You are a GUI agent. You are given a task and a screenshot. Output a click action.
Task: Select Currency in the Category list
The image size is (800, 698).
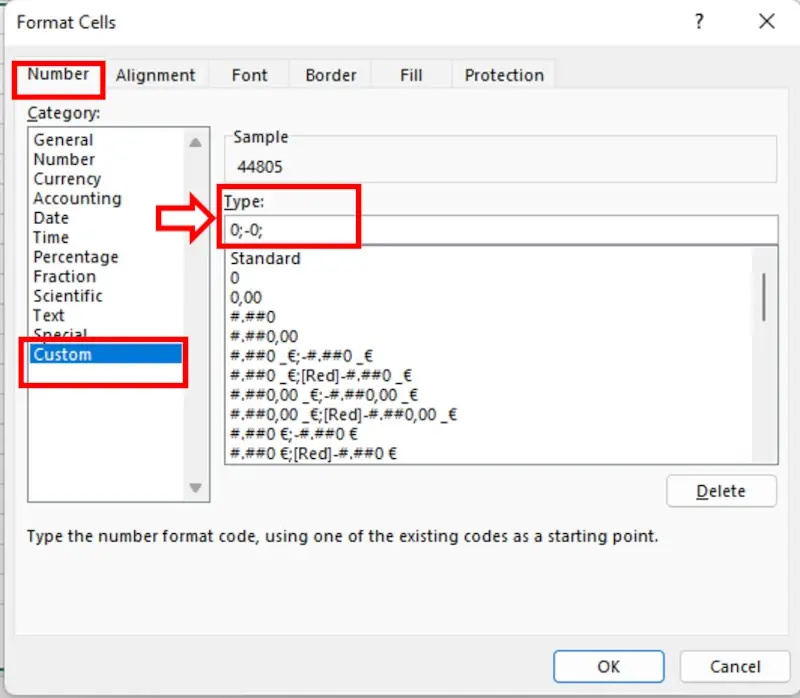pos(67,179)
